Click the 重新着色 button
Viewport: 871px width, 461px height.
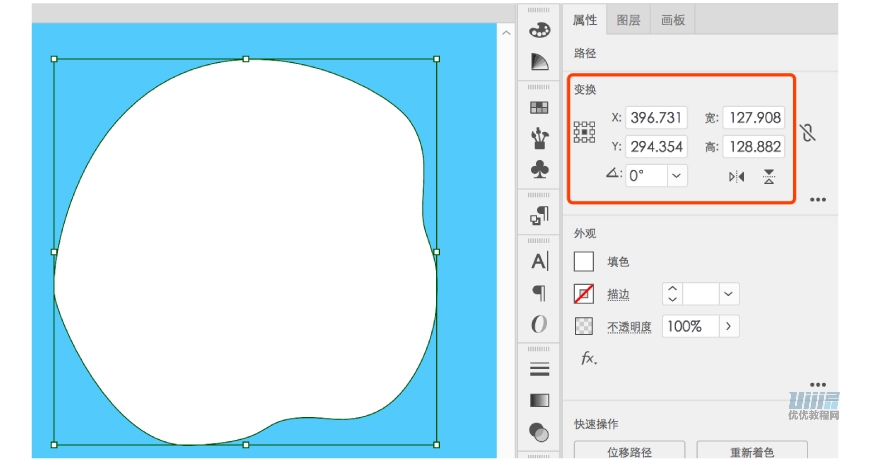click(752, 450)
